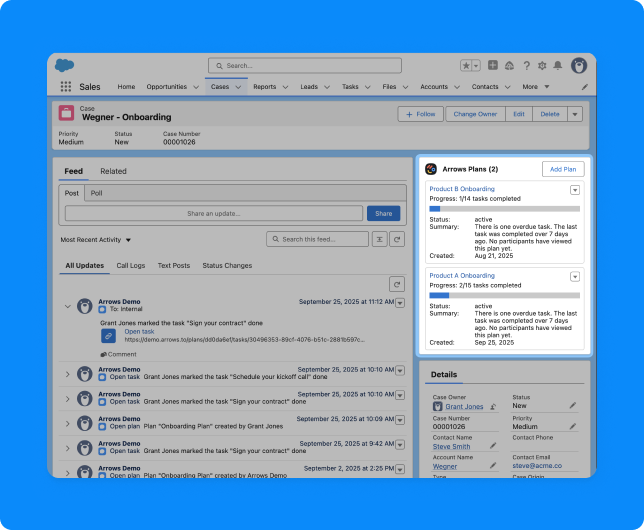This screenshot has height=530, width=644.
Task: Filter feed by Status Changes
Action: [227, 265]
